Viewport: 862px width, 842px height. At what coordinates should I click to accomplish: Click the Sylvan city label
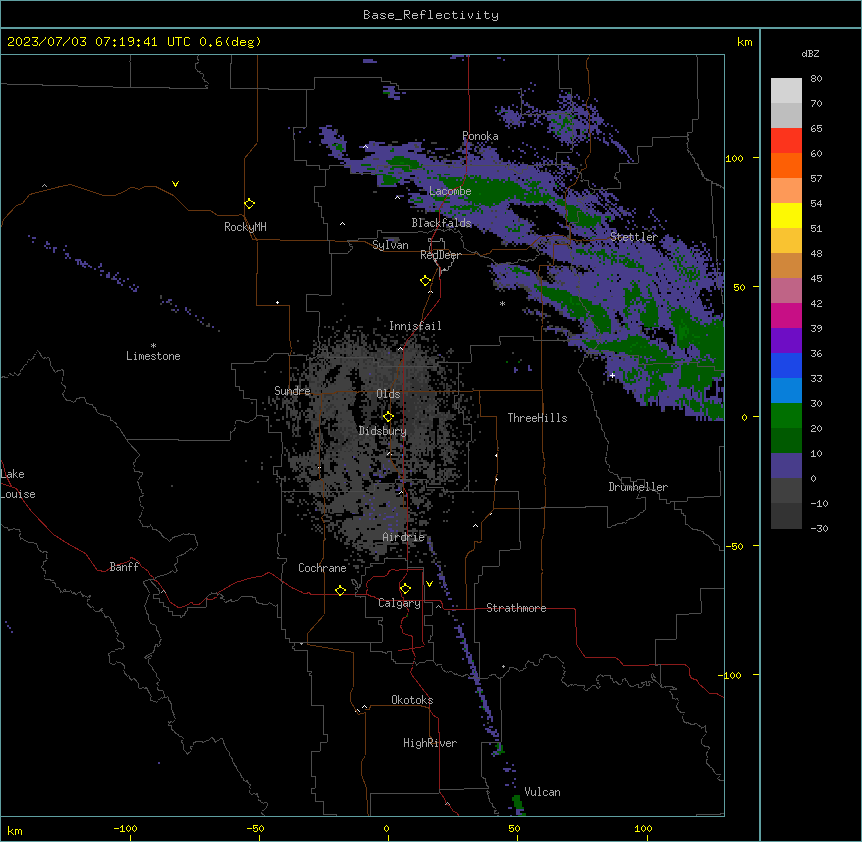coord(390,245)
